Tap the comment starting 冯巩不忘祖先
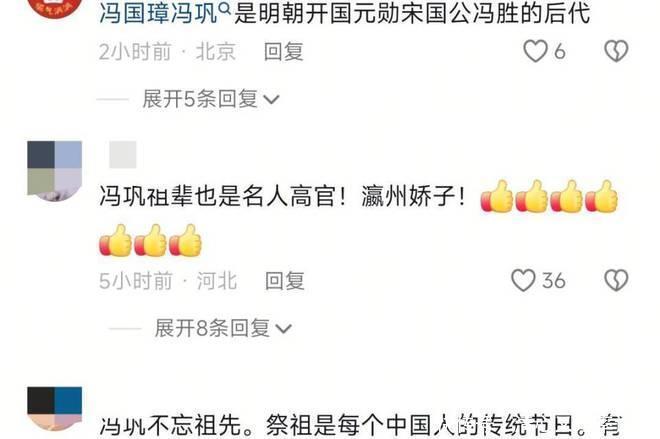This screenshot has height=439, width=660. (x=360, y=425)
